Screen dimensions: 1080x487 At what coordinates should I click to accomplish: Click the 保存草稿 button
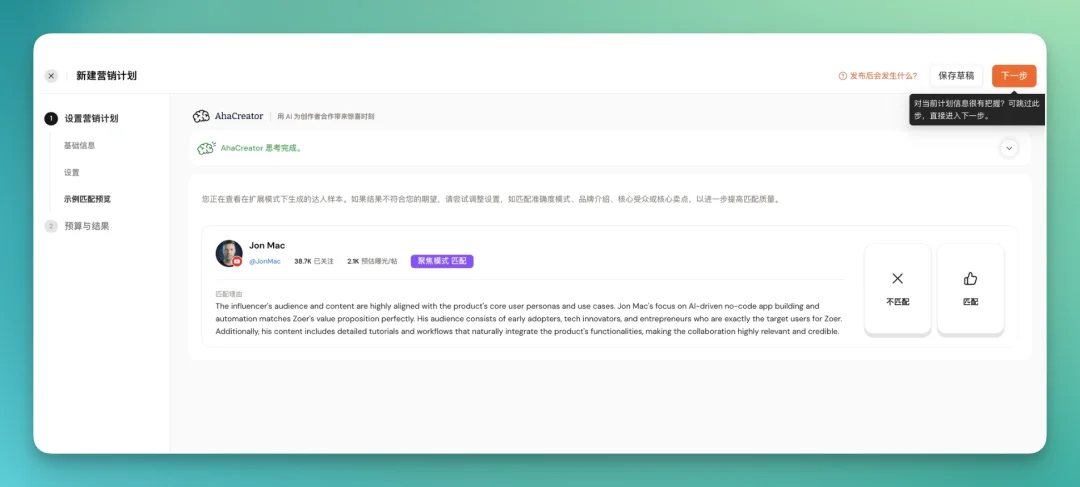pyautogui.click(x=956, y=76)
